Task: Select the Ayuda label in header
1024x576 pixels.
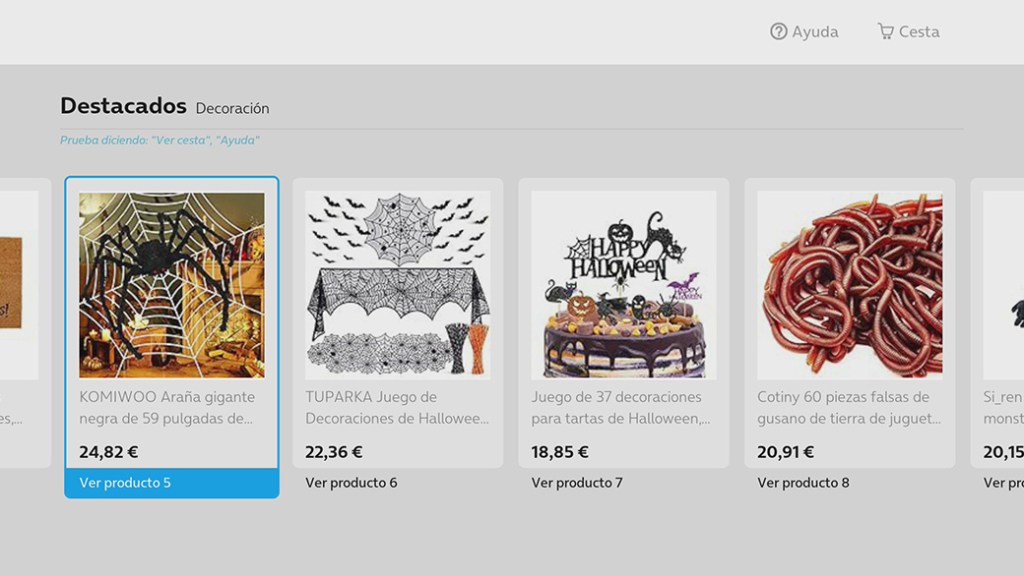Action: pyautogui.click(x=815, y=31)
